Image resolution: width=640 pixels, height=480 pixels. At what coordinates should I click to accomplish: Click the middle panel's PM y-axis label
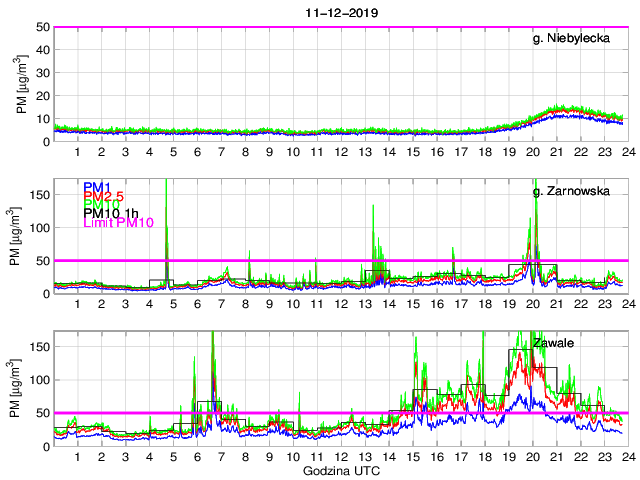pos(21,237)
